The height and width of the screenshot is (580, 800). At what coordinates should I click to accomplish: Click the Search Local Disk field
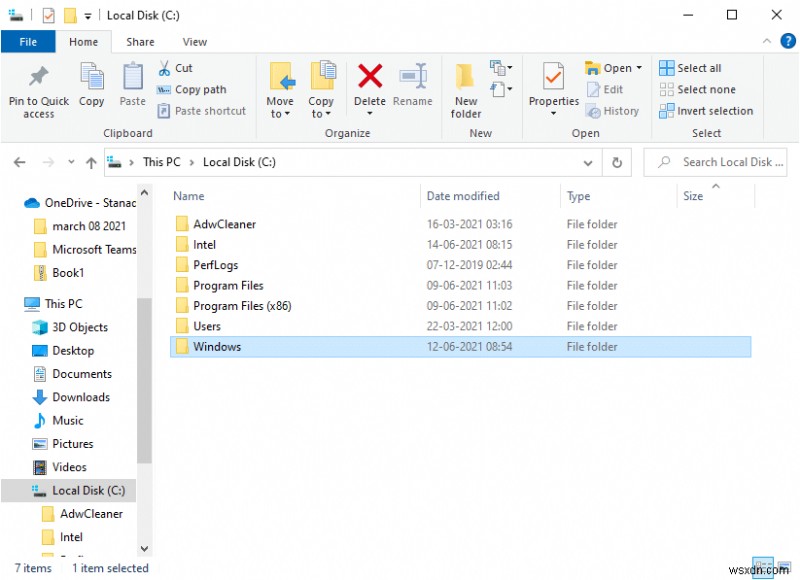coord(715,162)
